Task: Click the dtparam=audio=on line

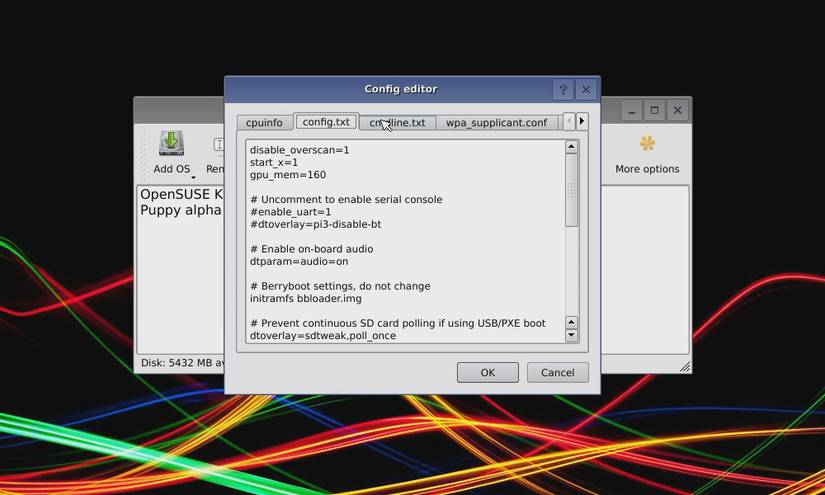Action: click(x=299, y=261)
